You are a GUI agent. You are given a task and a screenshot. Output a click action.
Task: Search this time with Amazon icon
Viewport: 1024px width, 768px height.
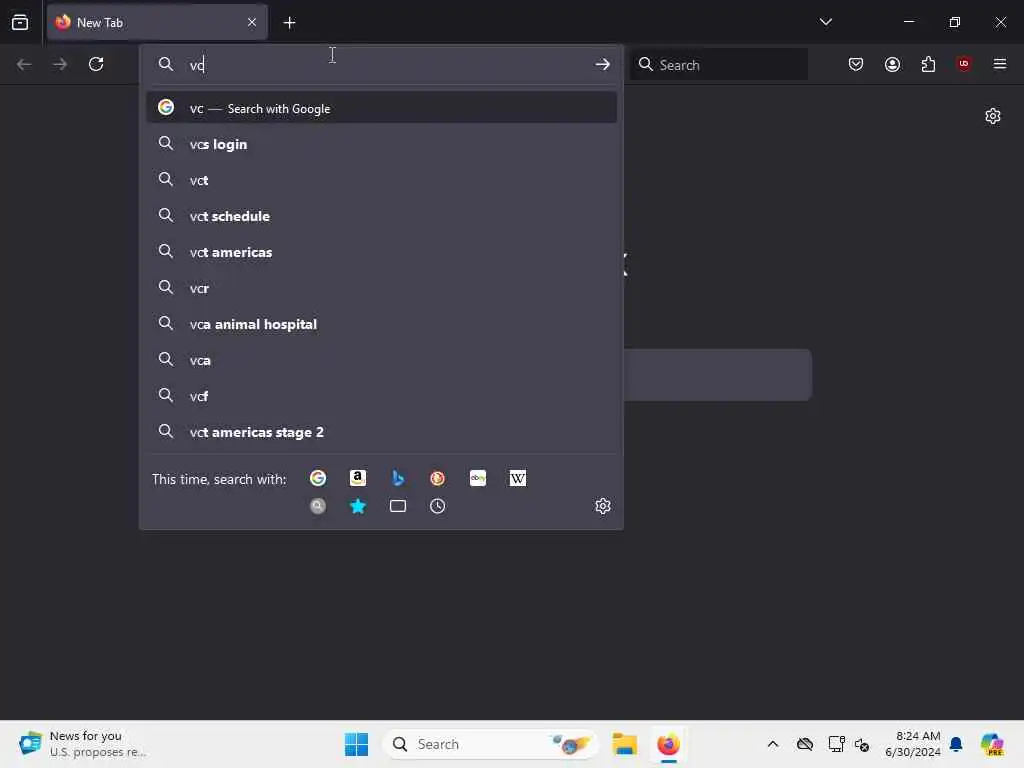358,478
